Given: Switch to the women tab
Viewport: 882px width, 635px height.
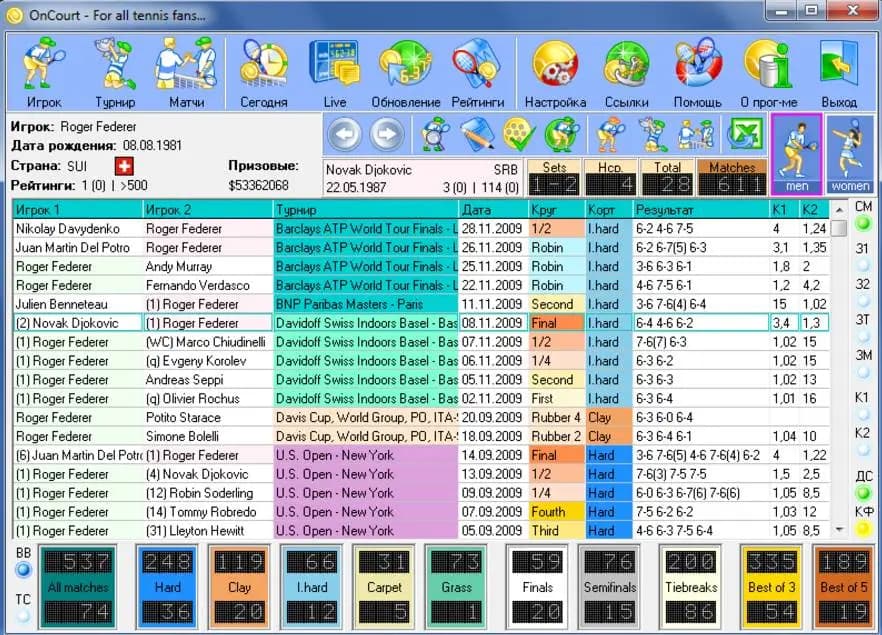Looking at the screenshot, I should pos(850,154).
